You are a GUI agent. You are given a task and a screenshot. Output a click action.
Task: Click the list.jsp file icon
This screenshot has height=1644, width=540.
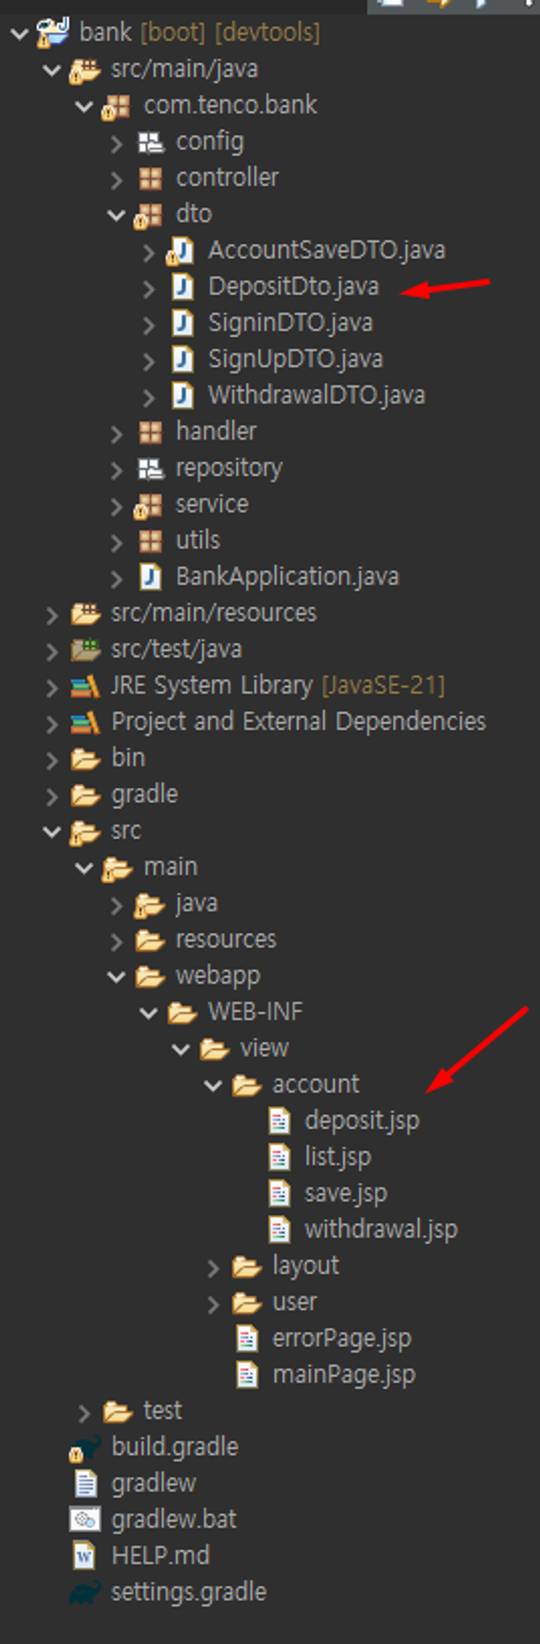(279, 1157)
